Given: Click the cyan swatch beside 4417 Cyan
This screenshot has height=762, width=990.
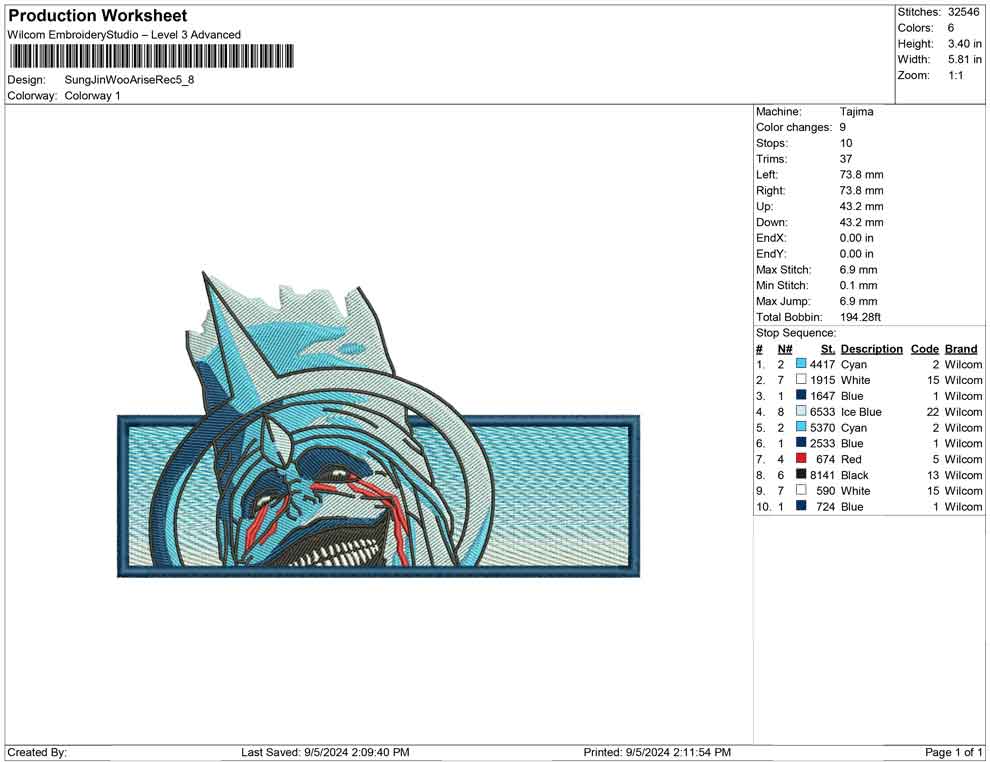Looking at the screenshot, I should [801, 364].
